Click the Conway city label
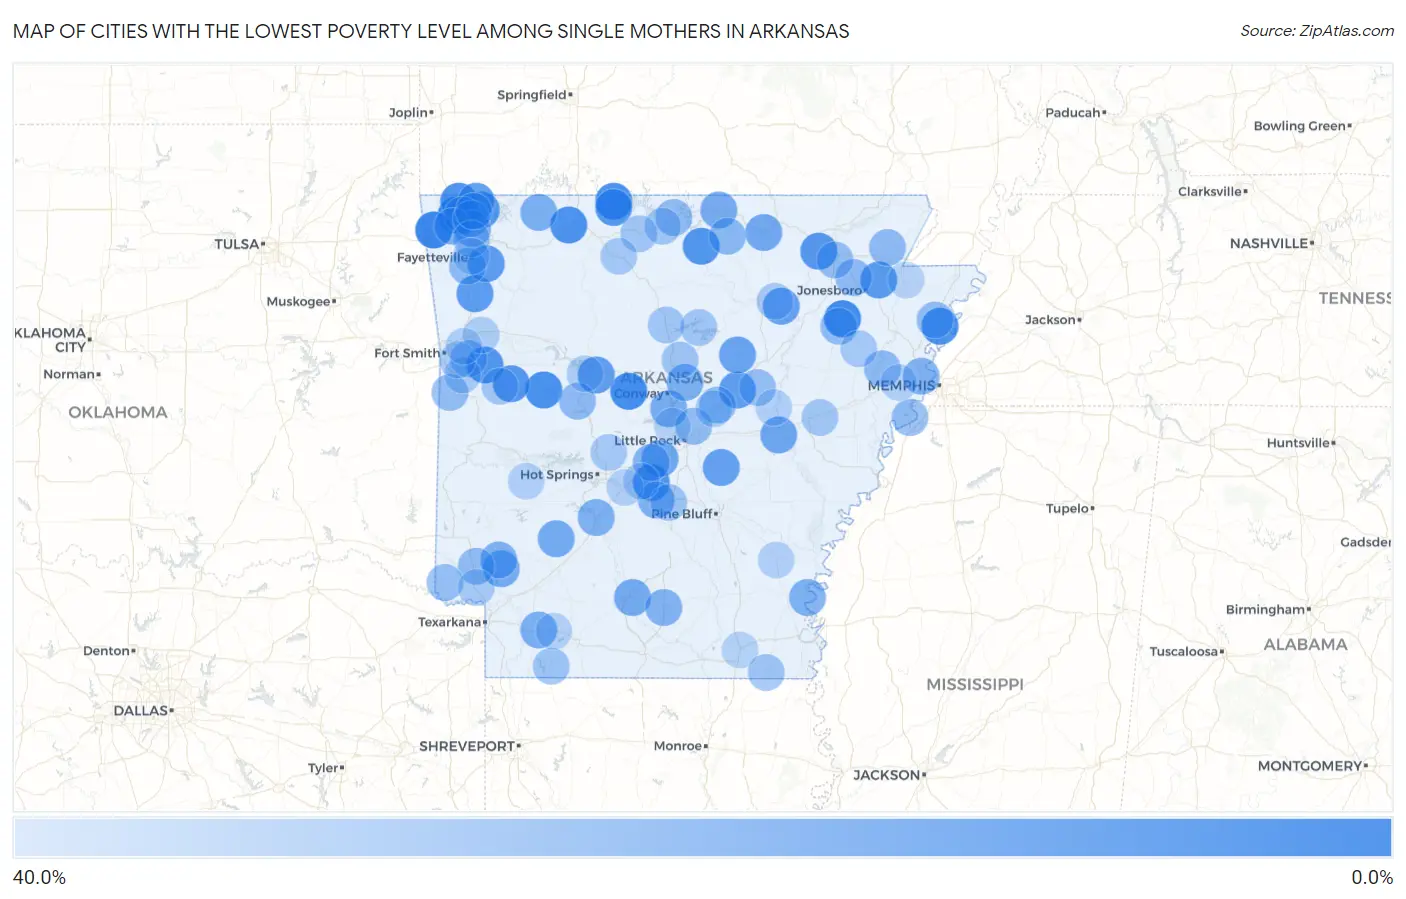This screenshot has width=1406, height=899. (x=639, y=393)
